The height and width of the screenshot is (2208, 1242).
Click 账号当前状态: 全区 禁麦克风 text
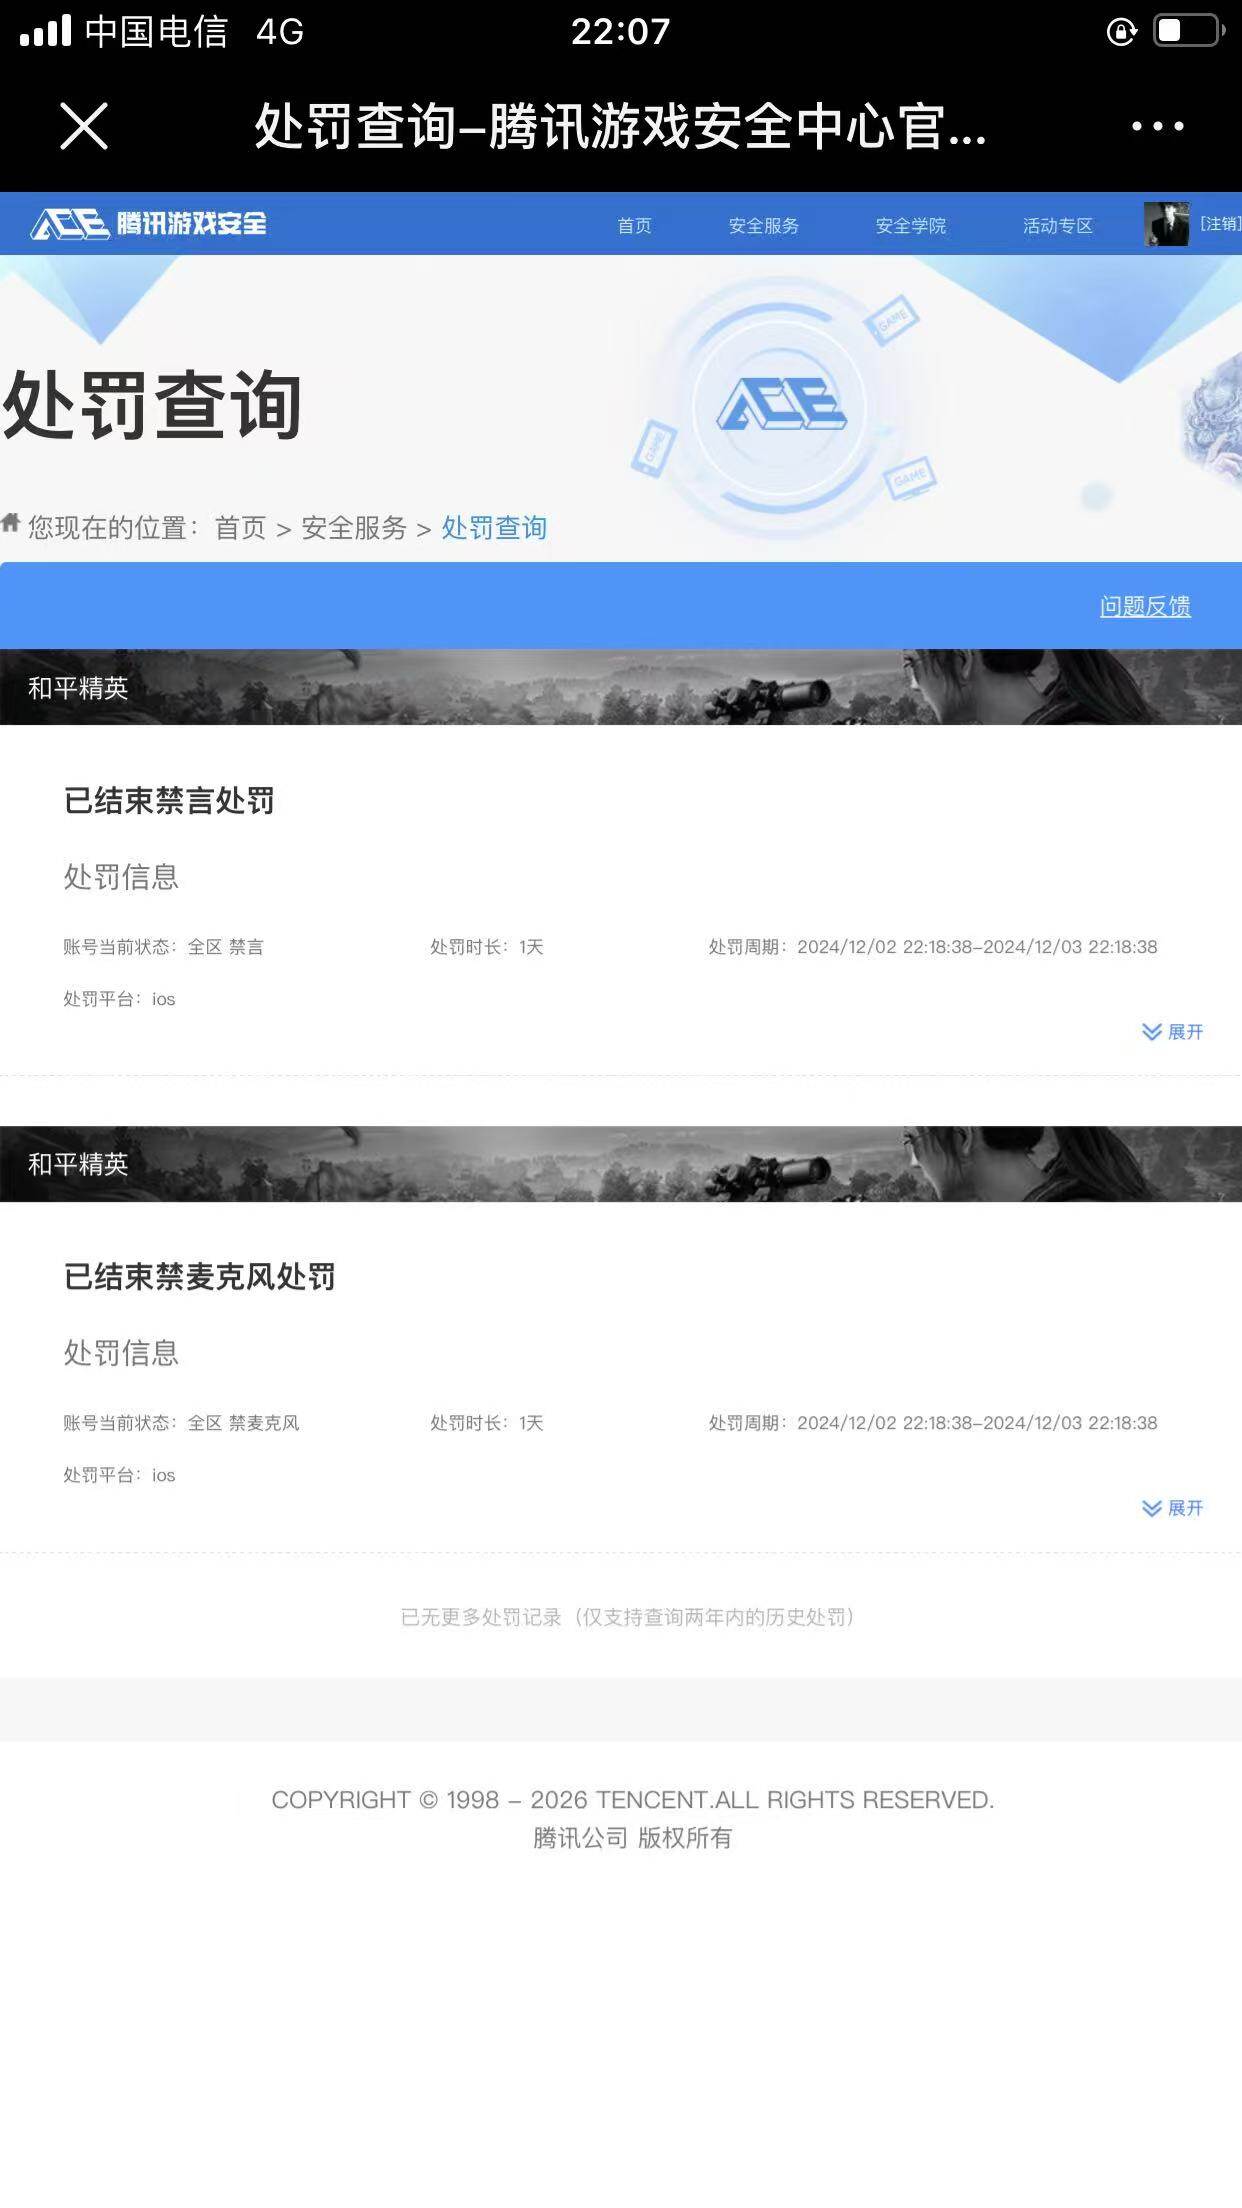[181, 1423]
